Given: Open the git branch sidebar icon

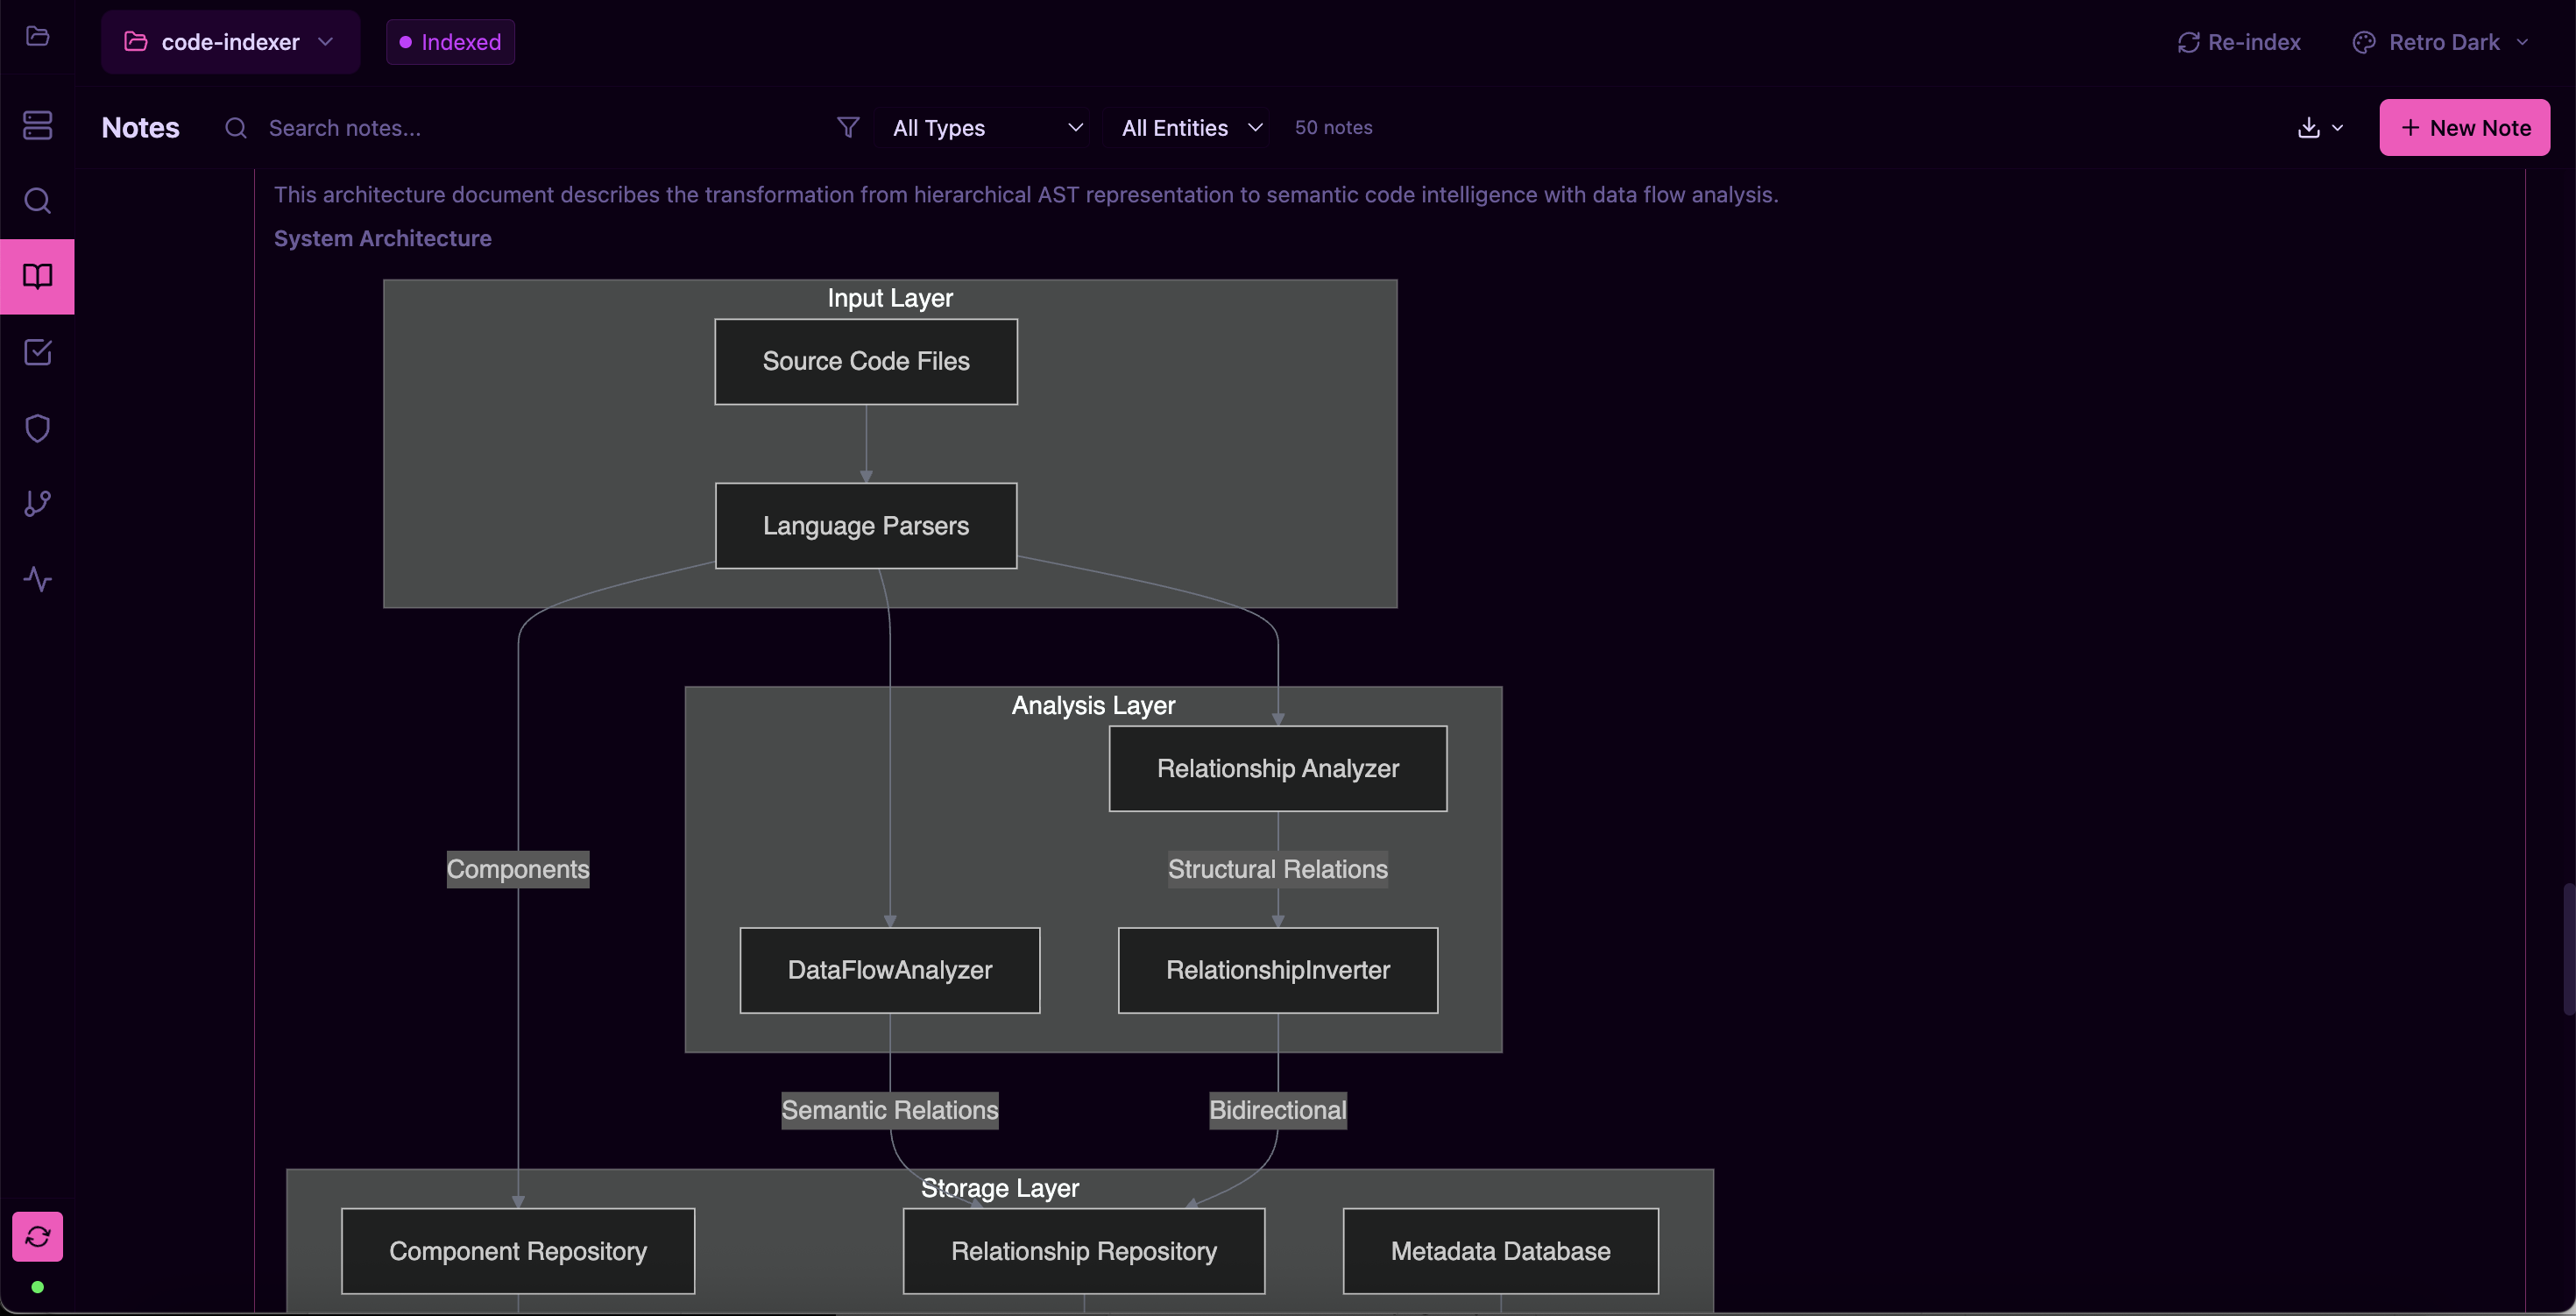Looking at the screenshot, I should pyautogui.click(x=37, y=503).
